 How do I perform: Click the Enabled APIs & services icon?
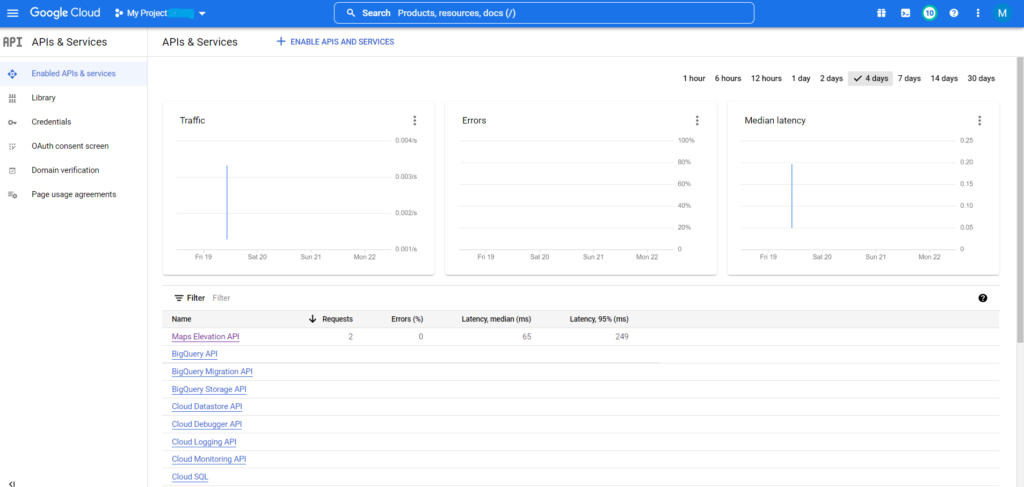click(x=12, y=74)
